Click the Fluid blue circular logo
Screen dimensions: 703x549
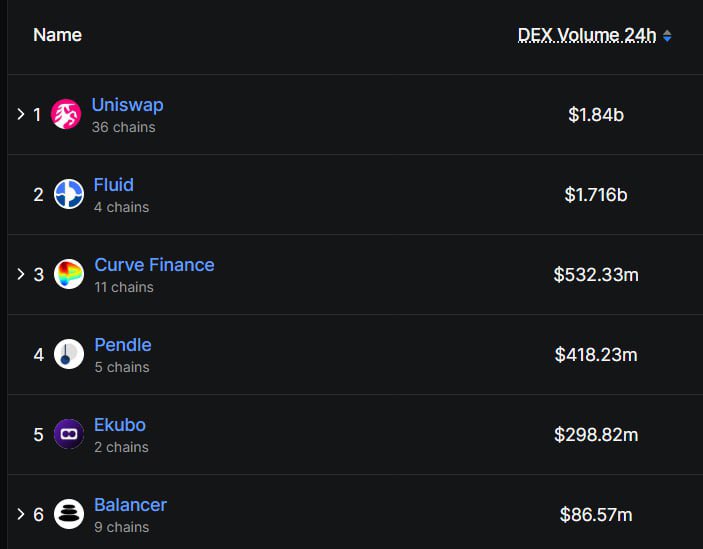69,194
